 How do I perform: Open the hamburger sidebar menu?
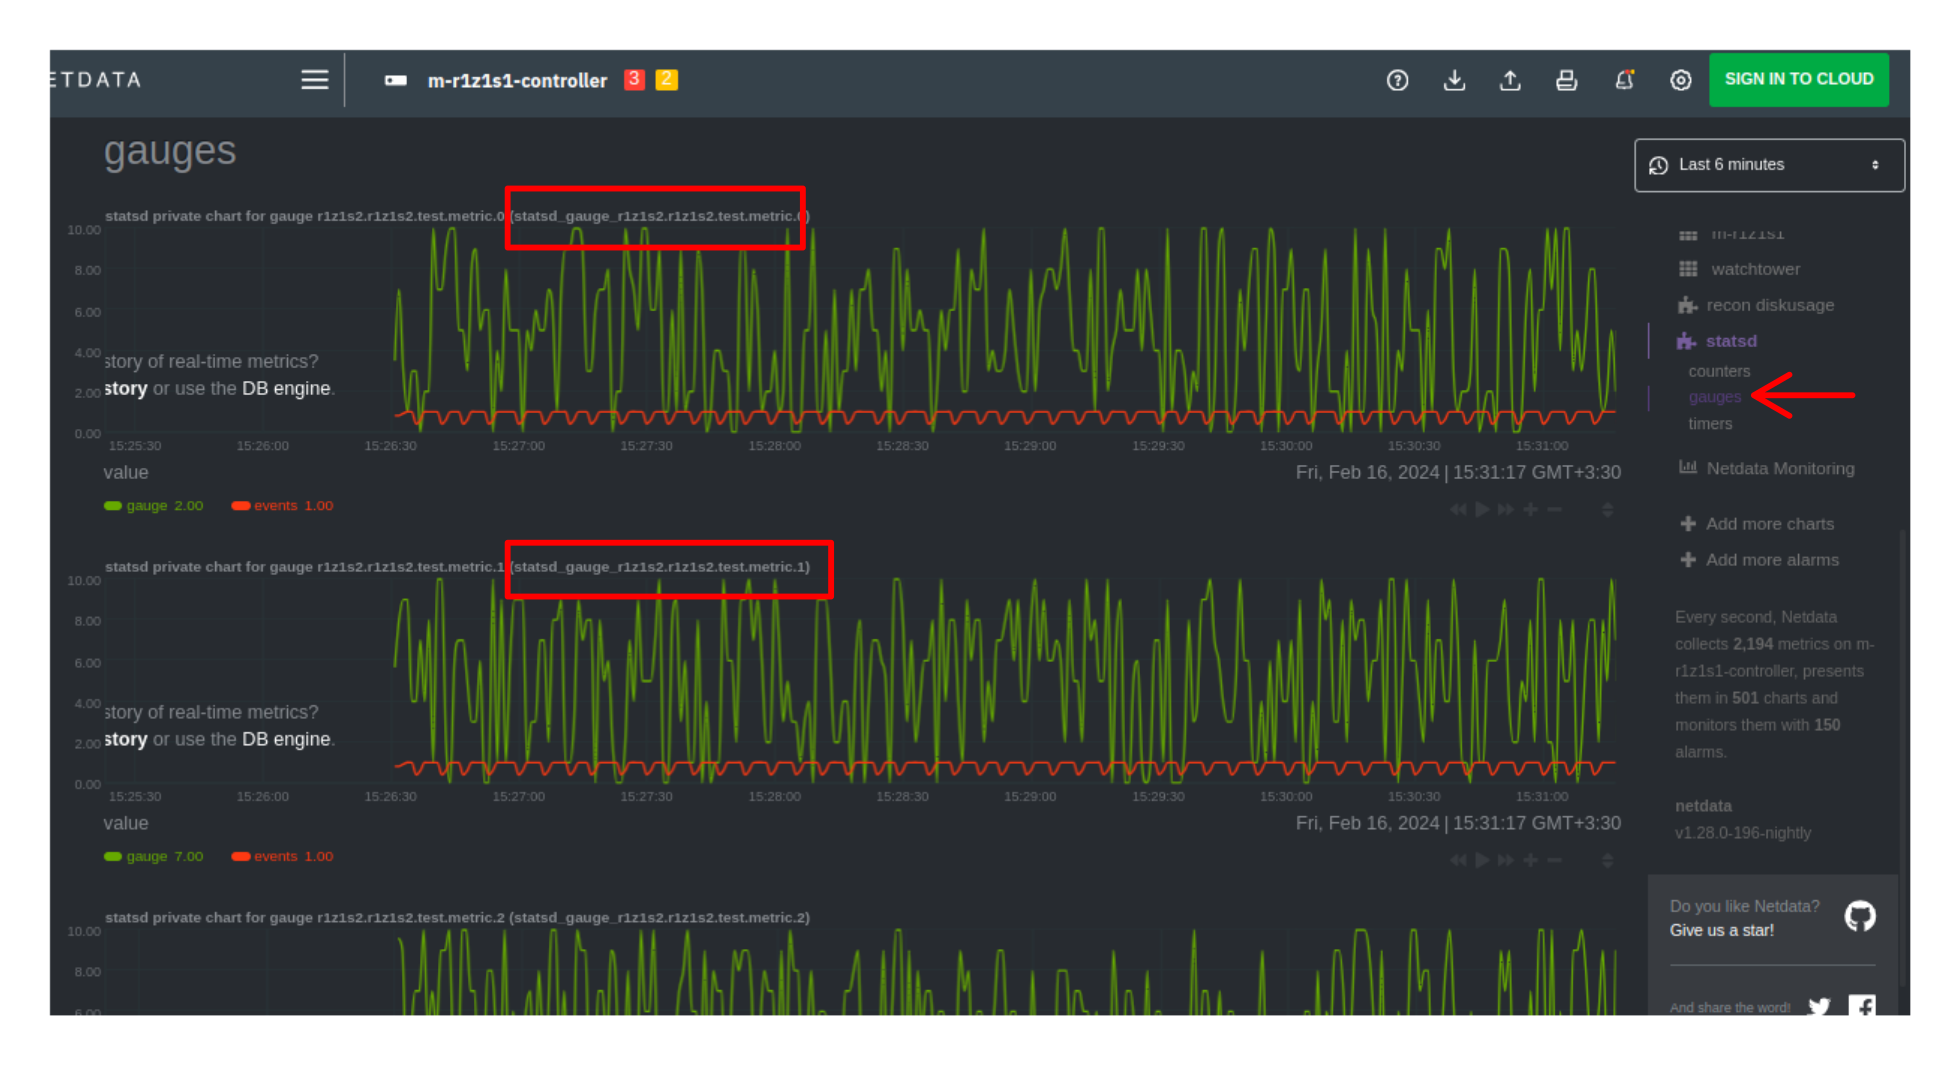(314, 80)
